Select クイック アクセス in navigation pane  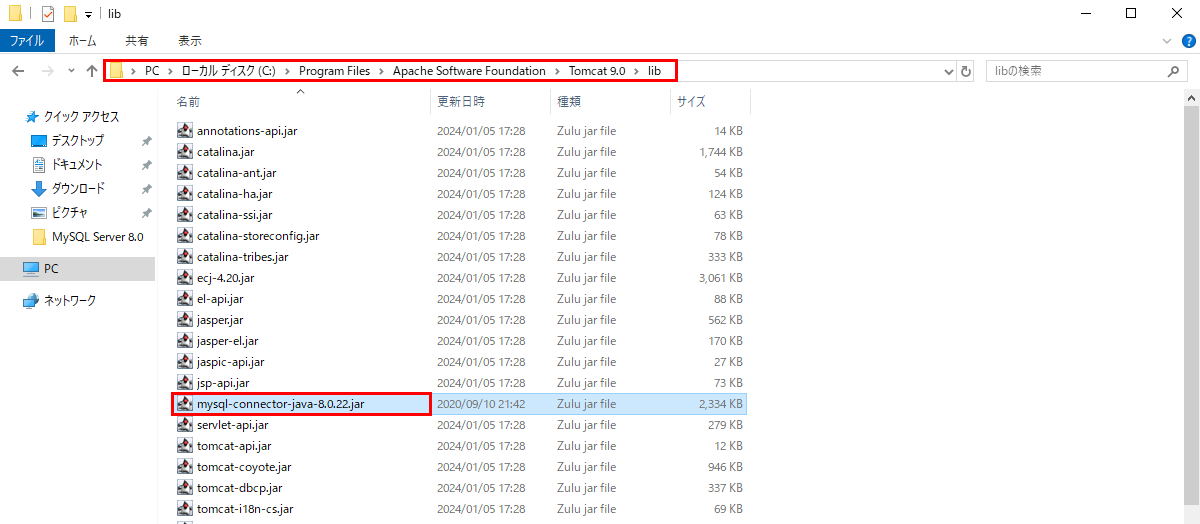coord(81,117)
